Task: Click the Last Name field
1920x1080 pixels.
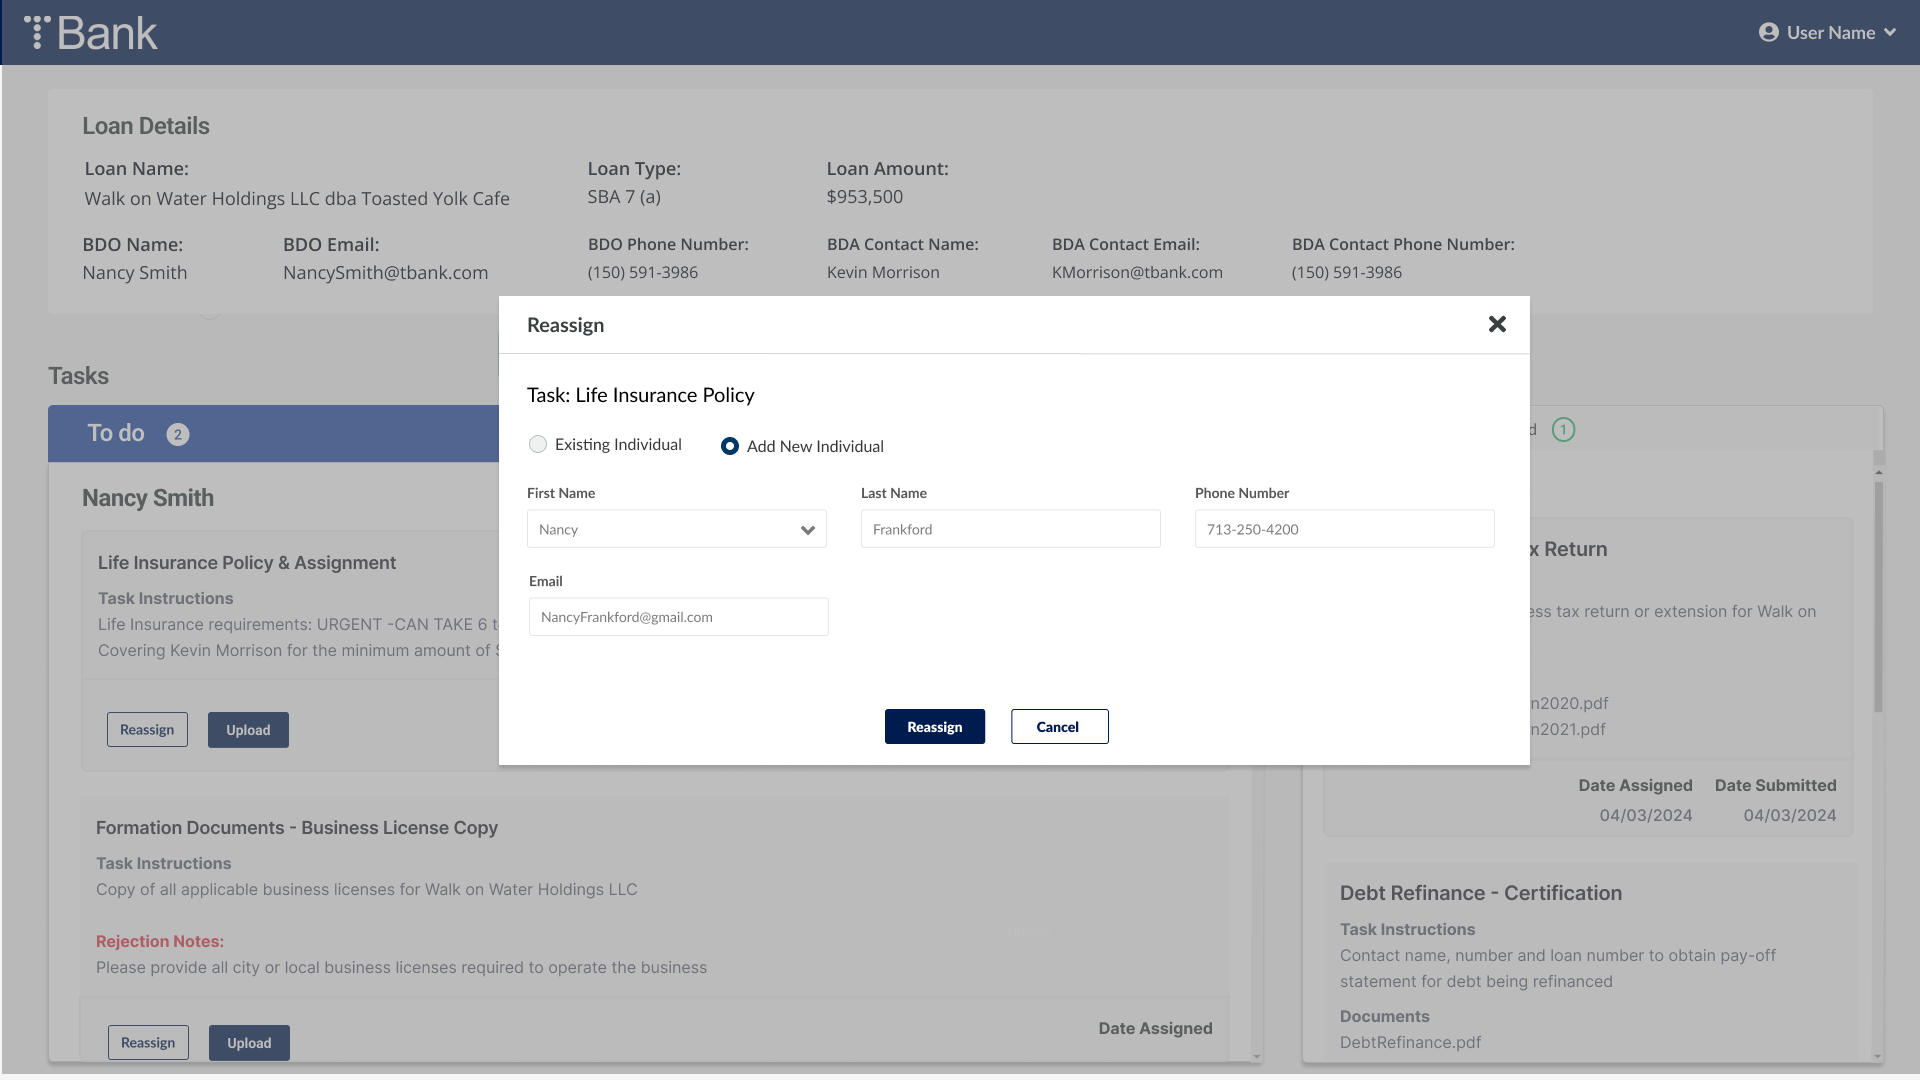Action: tap(1010, 529)
